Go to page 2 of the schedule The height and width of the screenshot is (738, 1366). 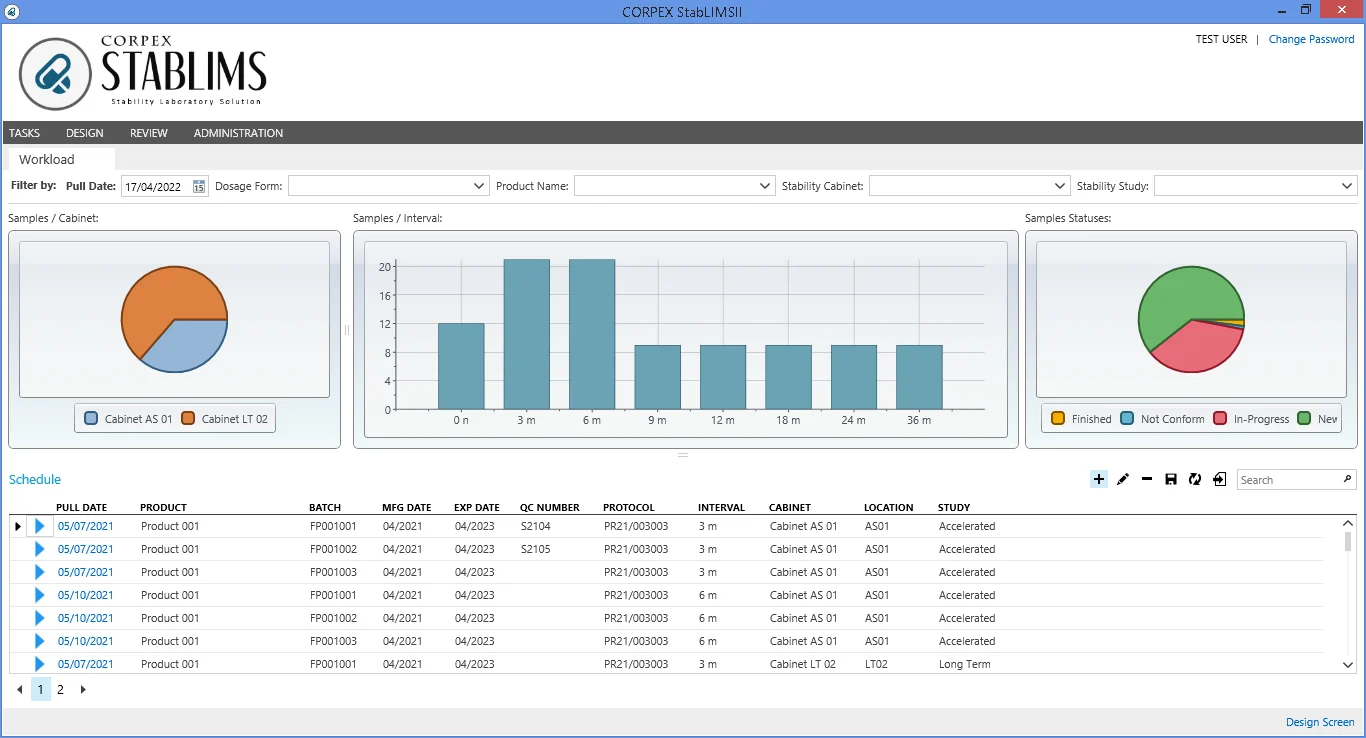click(x=60, y=689)
